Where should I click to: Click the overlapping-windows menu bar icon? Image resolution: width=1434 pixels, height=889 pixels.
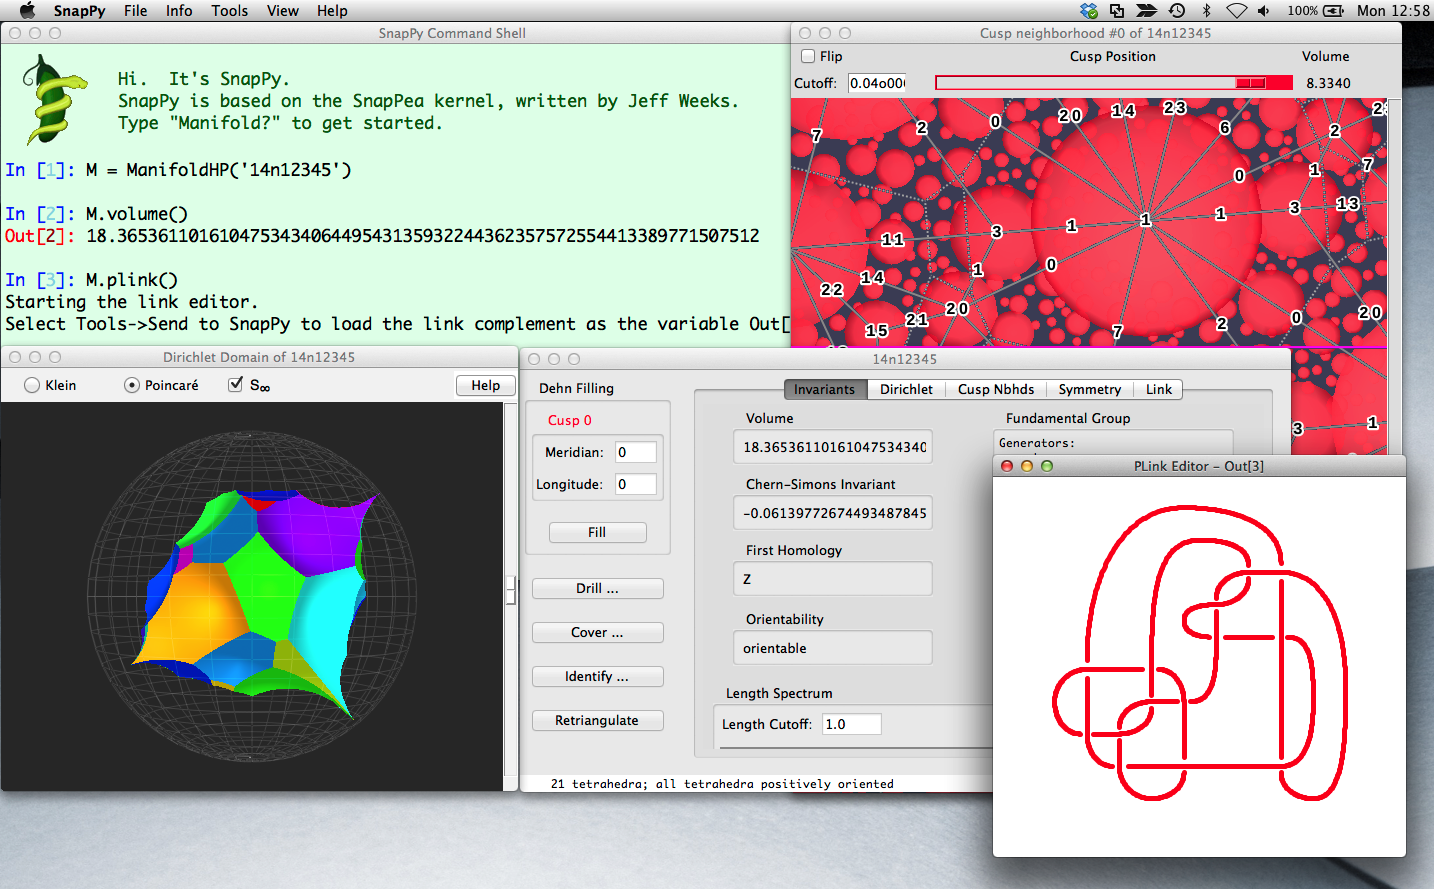(x=1117, y=10)
